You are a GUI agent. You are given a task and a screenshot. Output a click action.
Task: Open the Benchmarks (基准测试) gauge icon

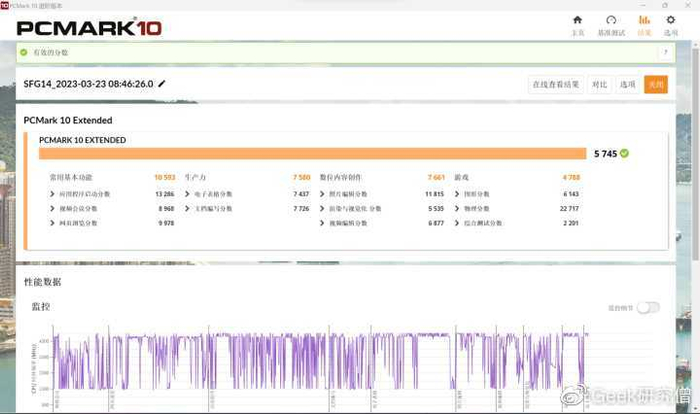tap(611, 20)
